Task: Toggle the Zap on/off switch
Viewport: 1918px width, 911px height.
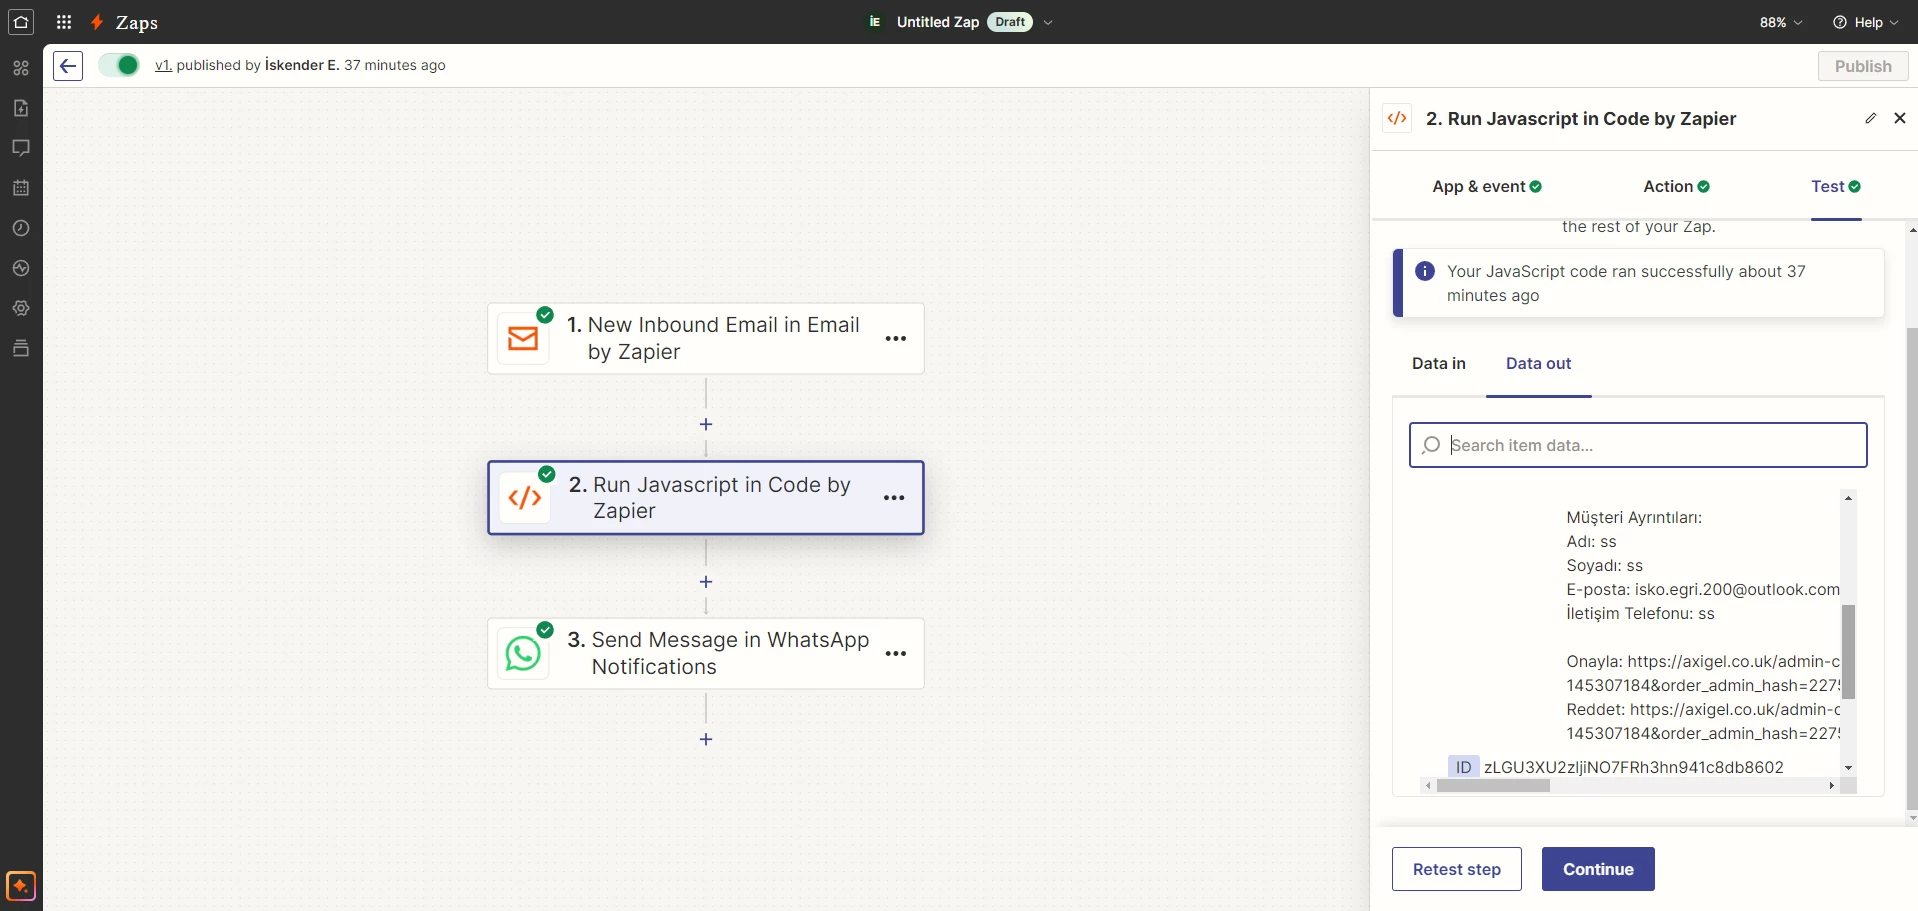Action: click(119, 65)
